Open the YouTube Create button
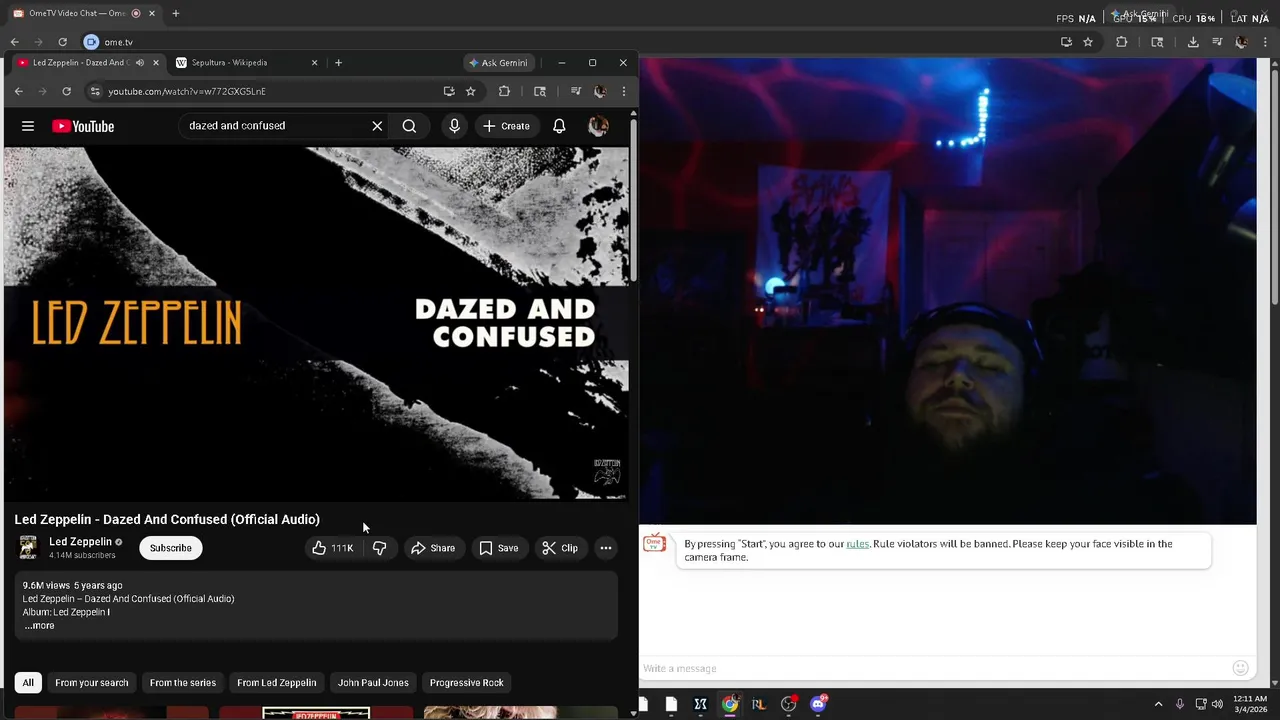Image resolution: width=1280 pixels, height=720 pixels. click(506, 126)
